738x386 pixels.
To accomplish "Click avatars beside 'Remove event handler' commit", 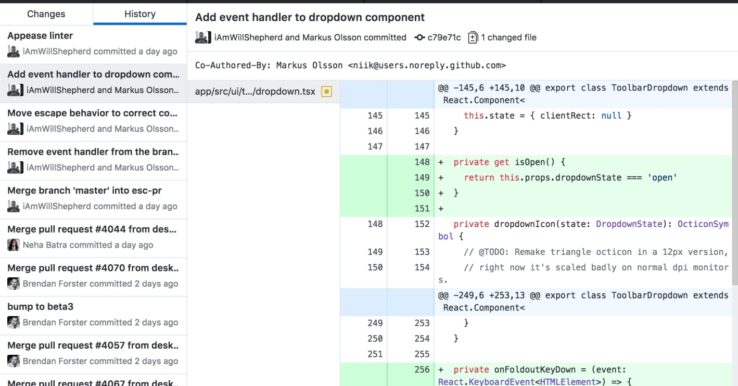I will click(15, 167).
